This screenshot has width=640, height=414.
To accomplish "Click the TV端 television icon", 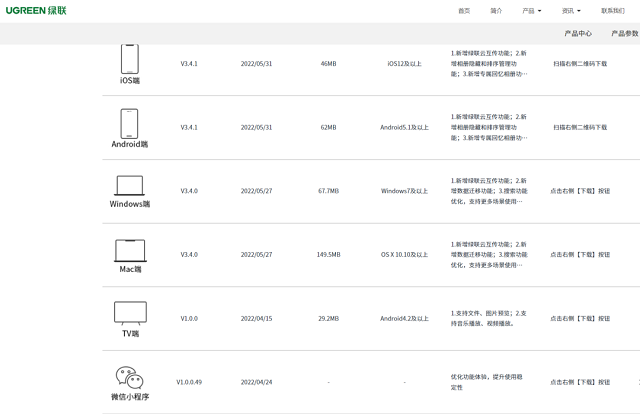I will click(x=130, y=313).
